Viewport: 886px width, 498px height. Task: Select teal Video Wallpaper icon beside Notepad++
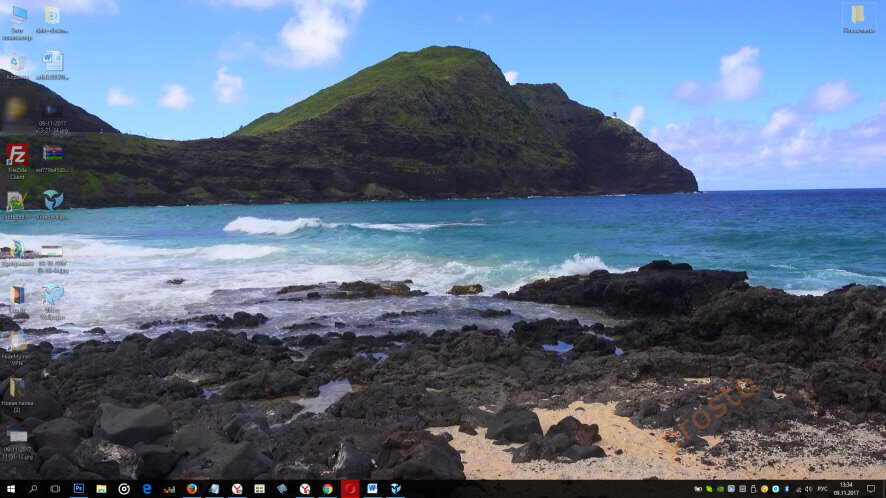pos(53,205)
